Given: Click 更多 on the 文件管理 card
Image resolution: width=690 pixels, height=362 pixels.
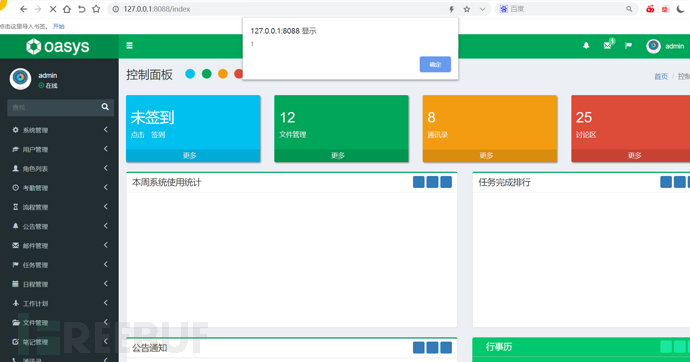Looking at the screenshot, I should tap(338, 155).
